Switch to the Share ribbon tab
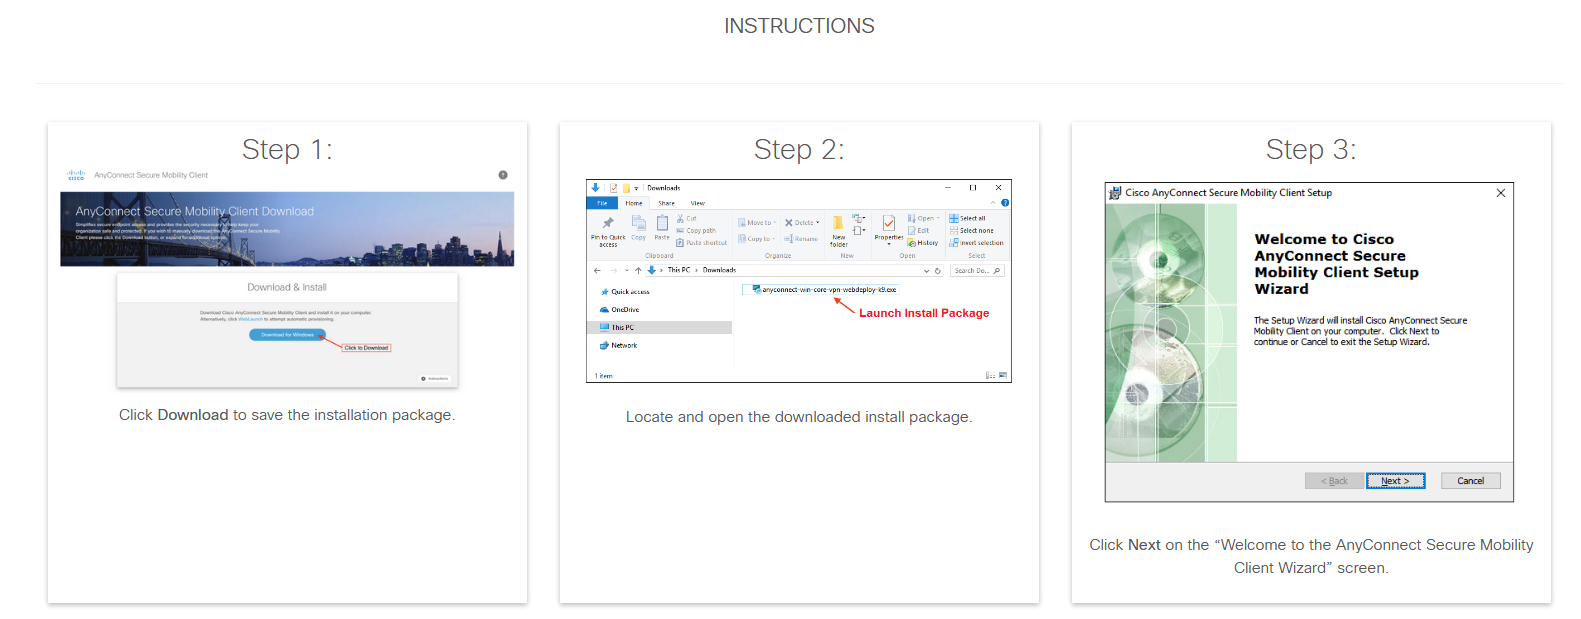The width and height of the screenshot is (1581, 619). [666, 203]
